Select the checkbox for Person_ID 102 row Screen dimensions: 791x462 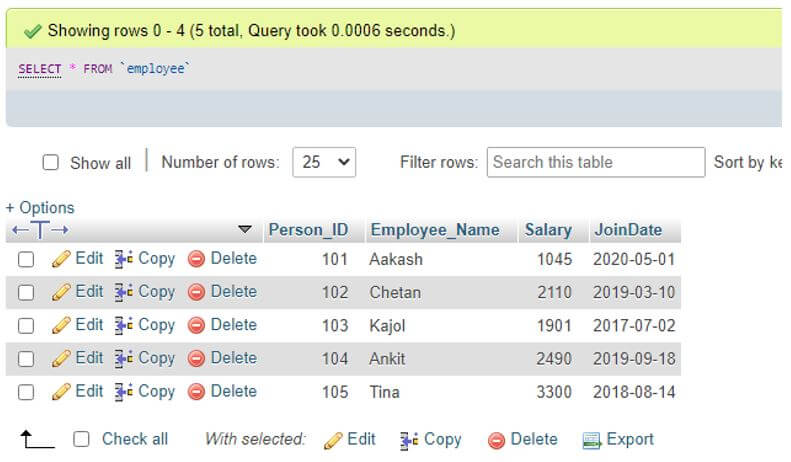coord(26,292)
